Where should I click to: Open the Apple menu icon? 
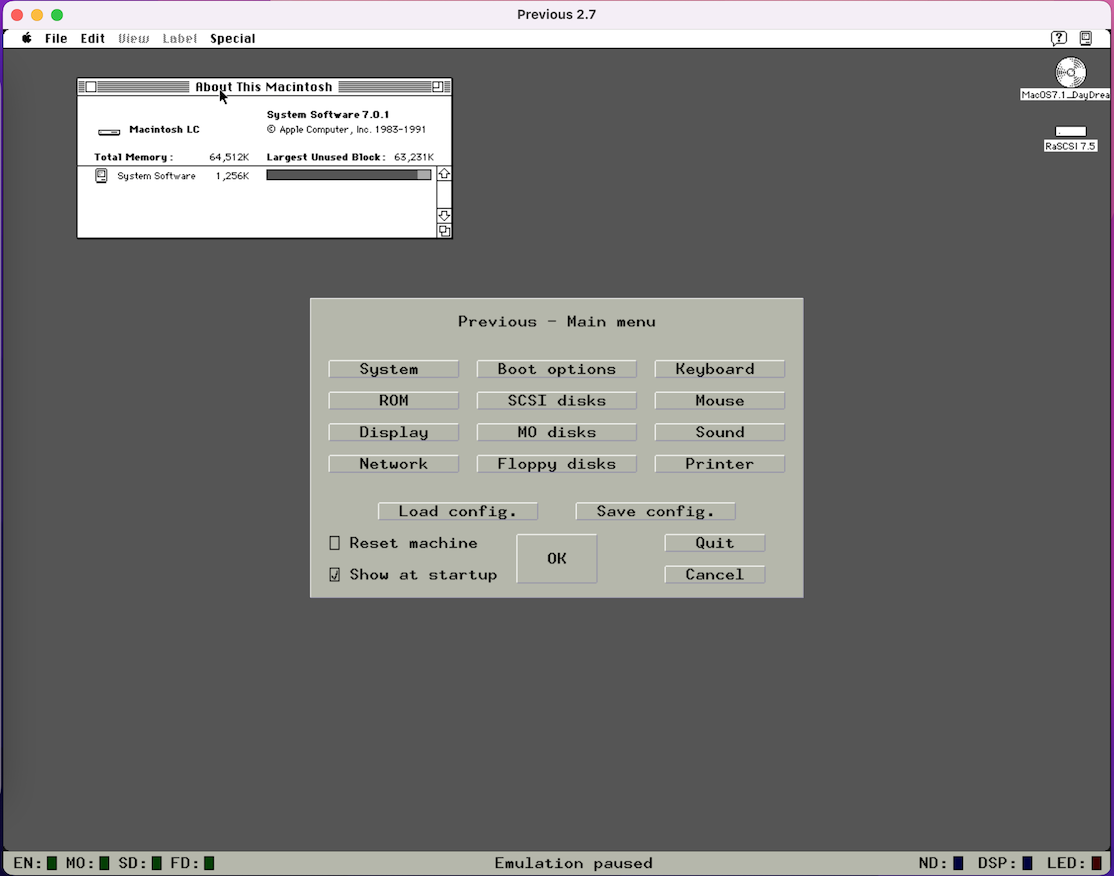(x=27, y=38)
